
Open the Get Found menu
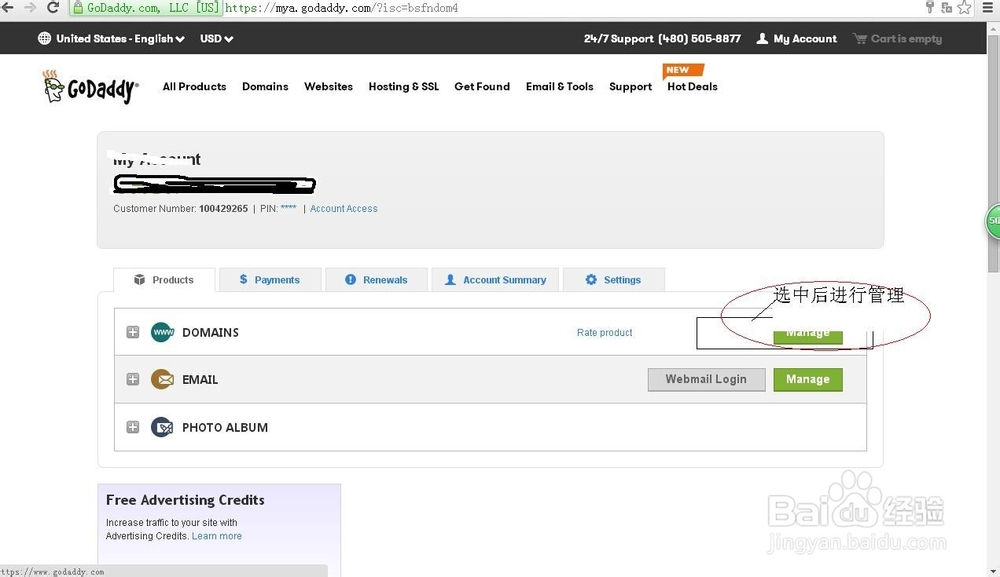click(482, 87)
